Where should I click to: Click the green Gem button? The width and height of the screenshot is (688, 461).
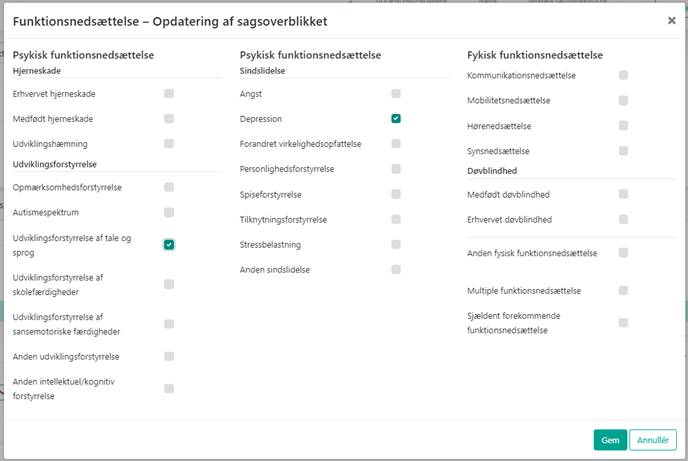pyautogui.click(x=609, y=439)
